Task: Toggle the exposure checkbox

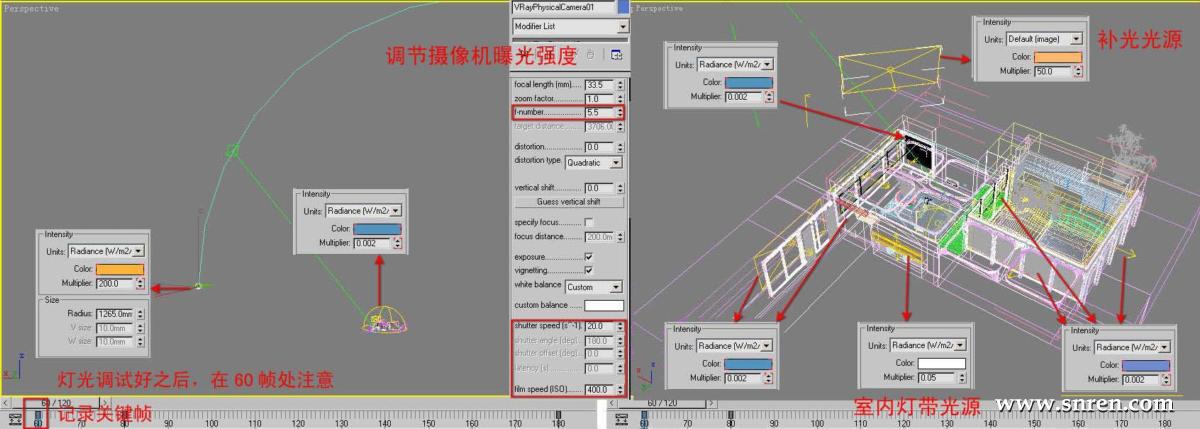Action: 588,257
